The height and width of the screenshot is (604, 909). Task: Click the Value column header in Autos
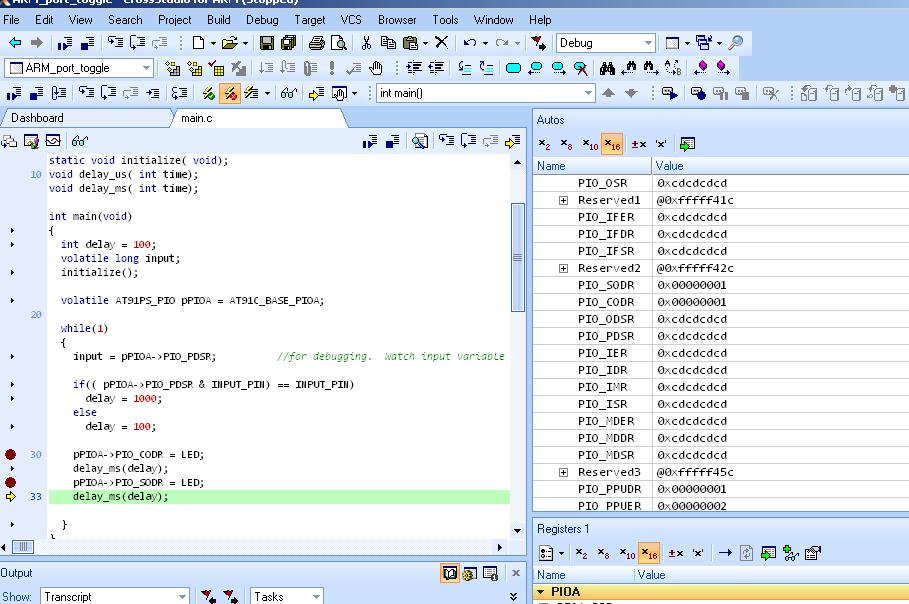(x=780, y=166)
